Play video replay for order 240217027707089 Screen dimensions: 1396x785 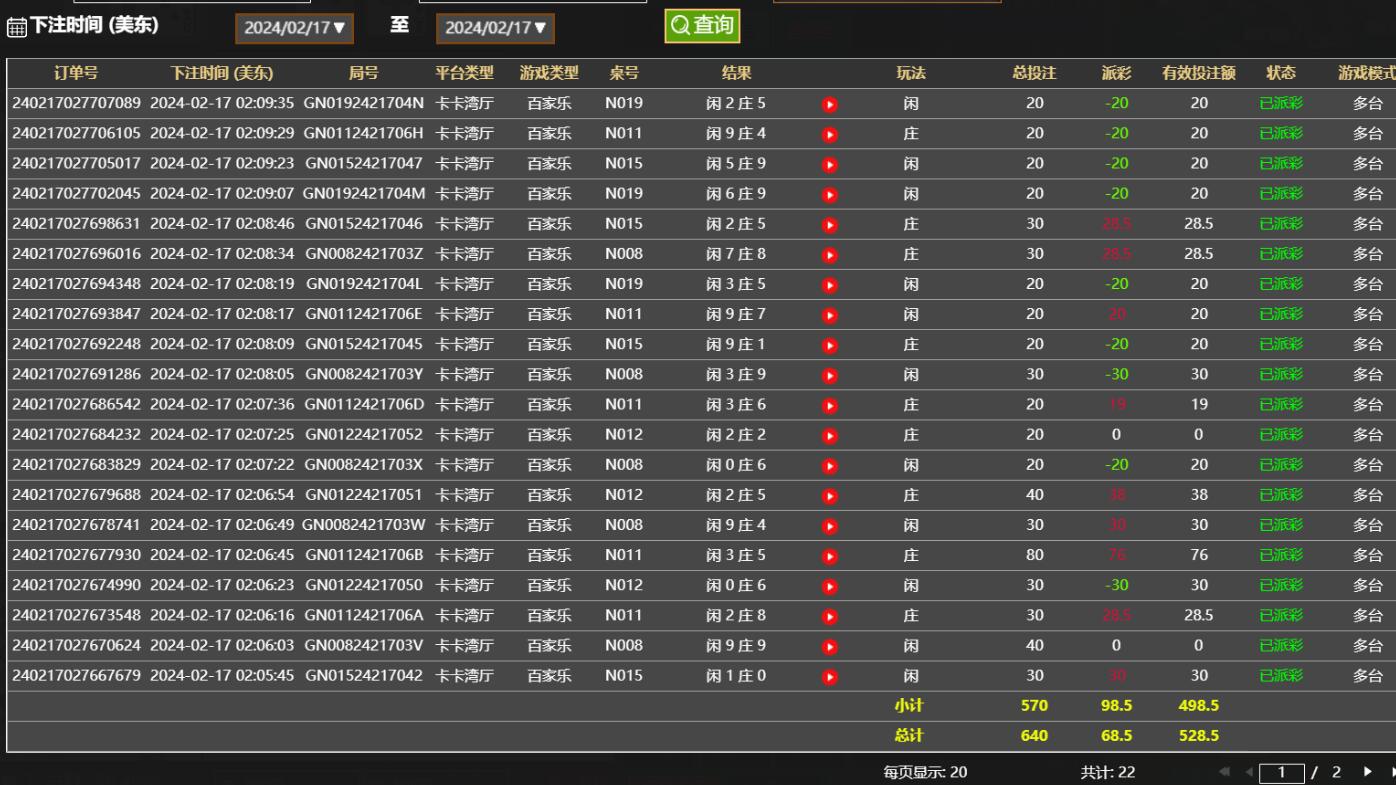829,104
